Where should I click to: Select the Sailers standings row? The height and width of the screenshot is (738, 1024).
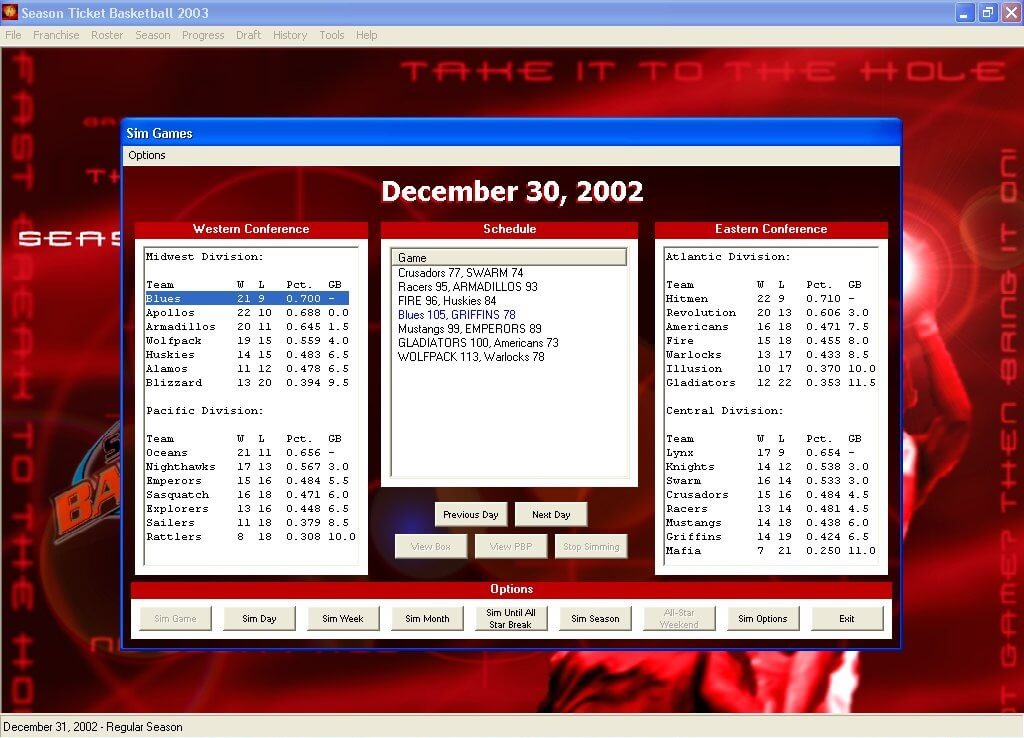247,523
